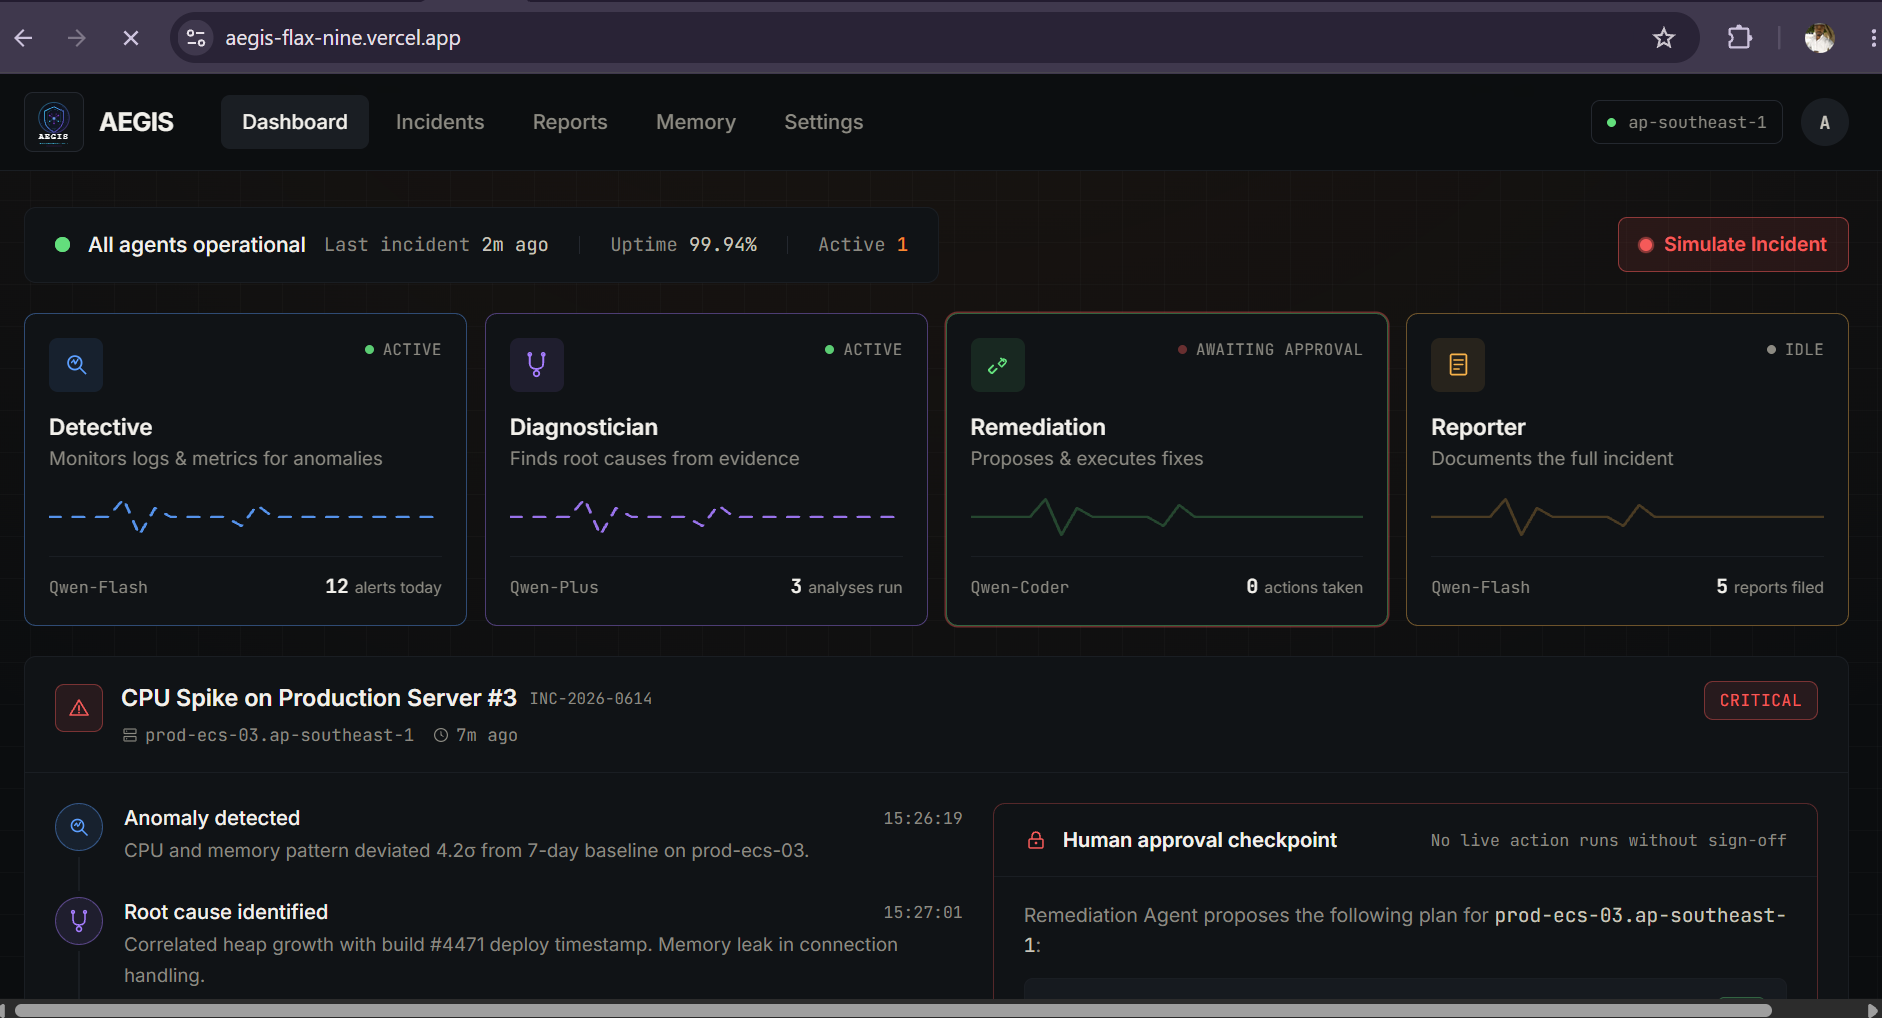Click the Qwen-Plus model label
Image resolution: width=1882 pixels, height=1018 pixels.
coord(554,588)
